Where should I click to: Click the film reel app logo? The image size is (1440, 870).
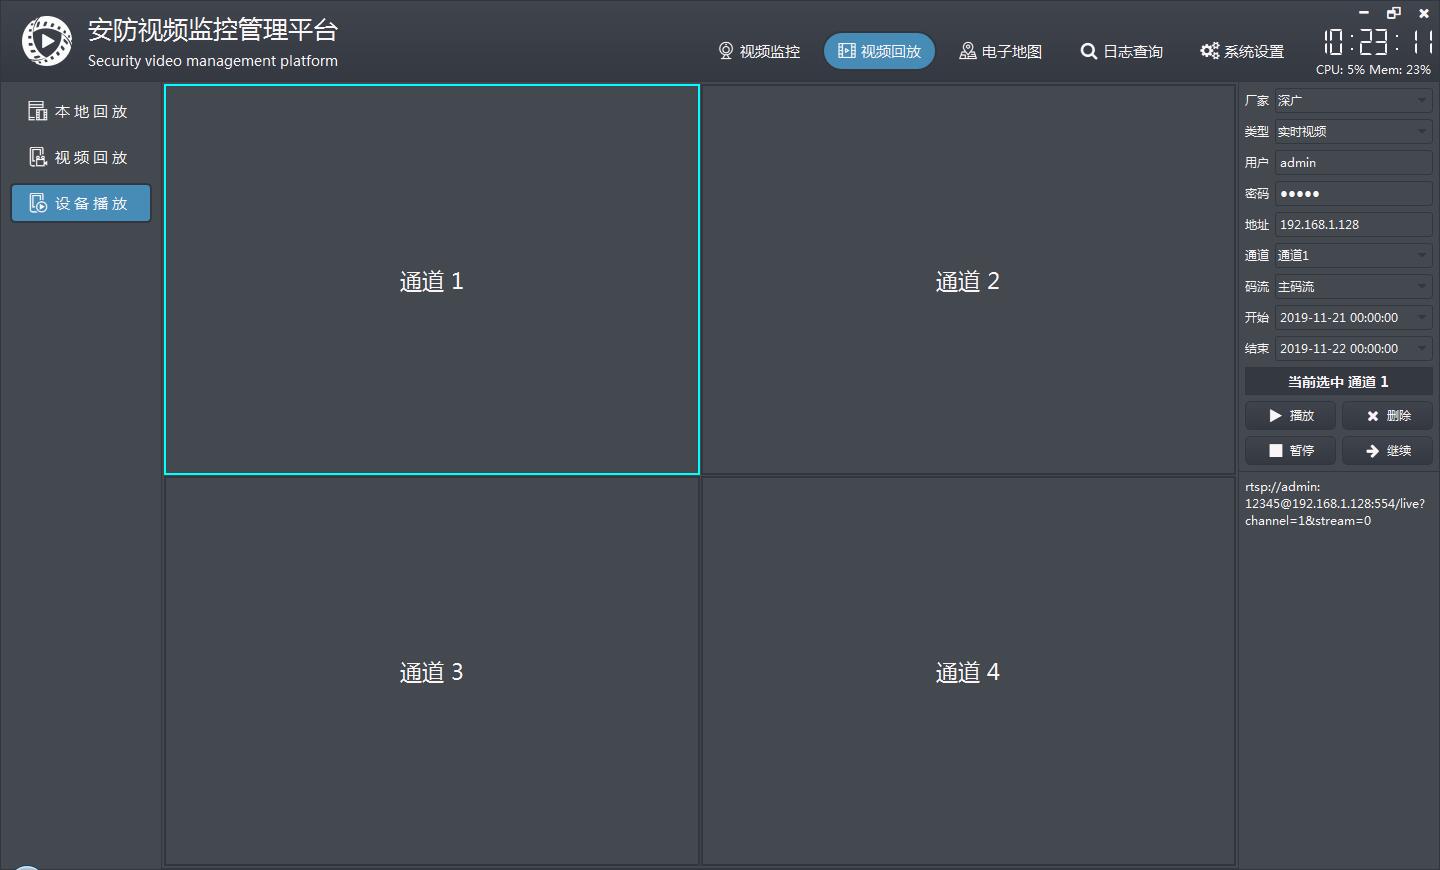[x=47, y=41]
